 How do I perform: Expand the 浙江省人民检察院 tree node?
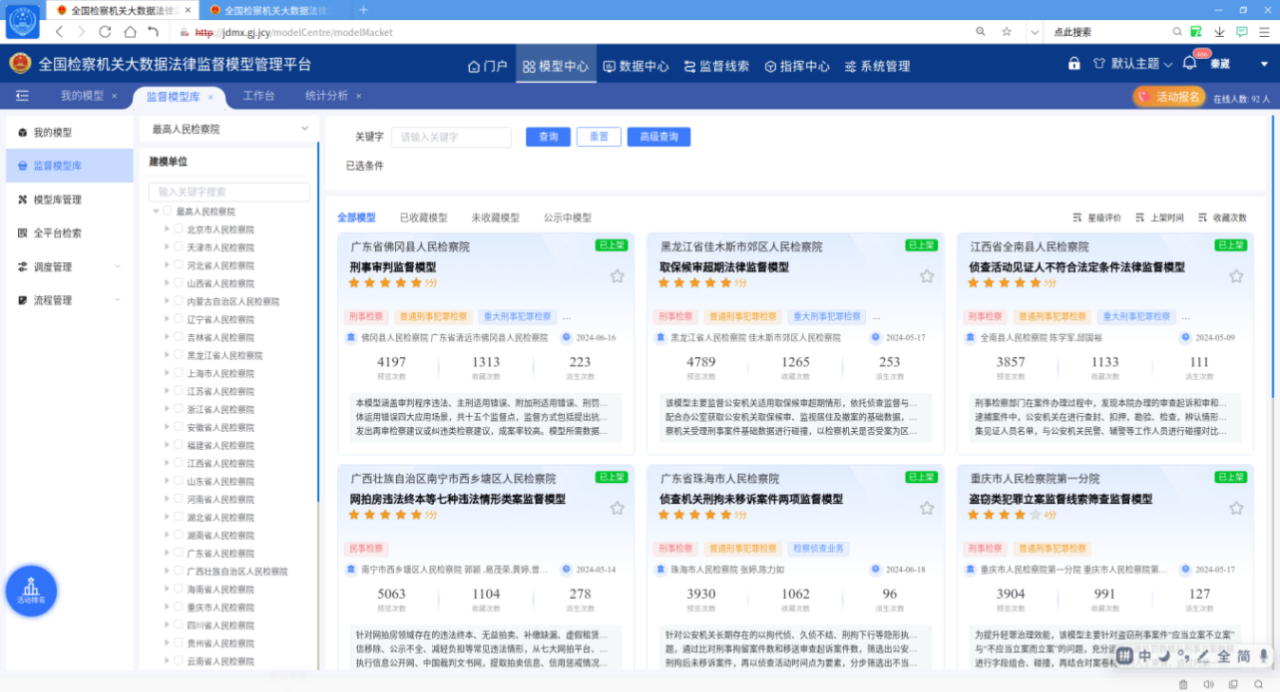[x=167, y=409]
